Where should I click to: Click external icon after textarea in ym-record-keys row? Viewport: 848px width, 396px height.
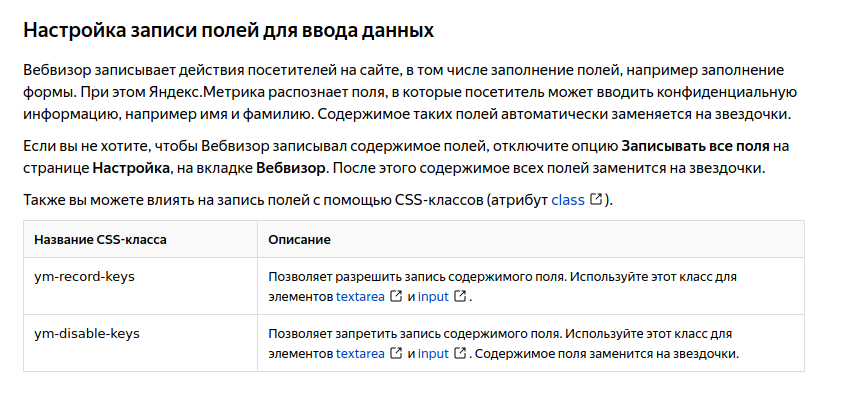point(396,296)
